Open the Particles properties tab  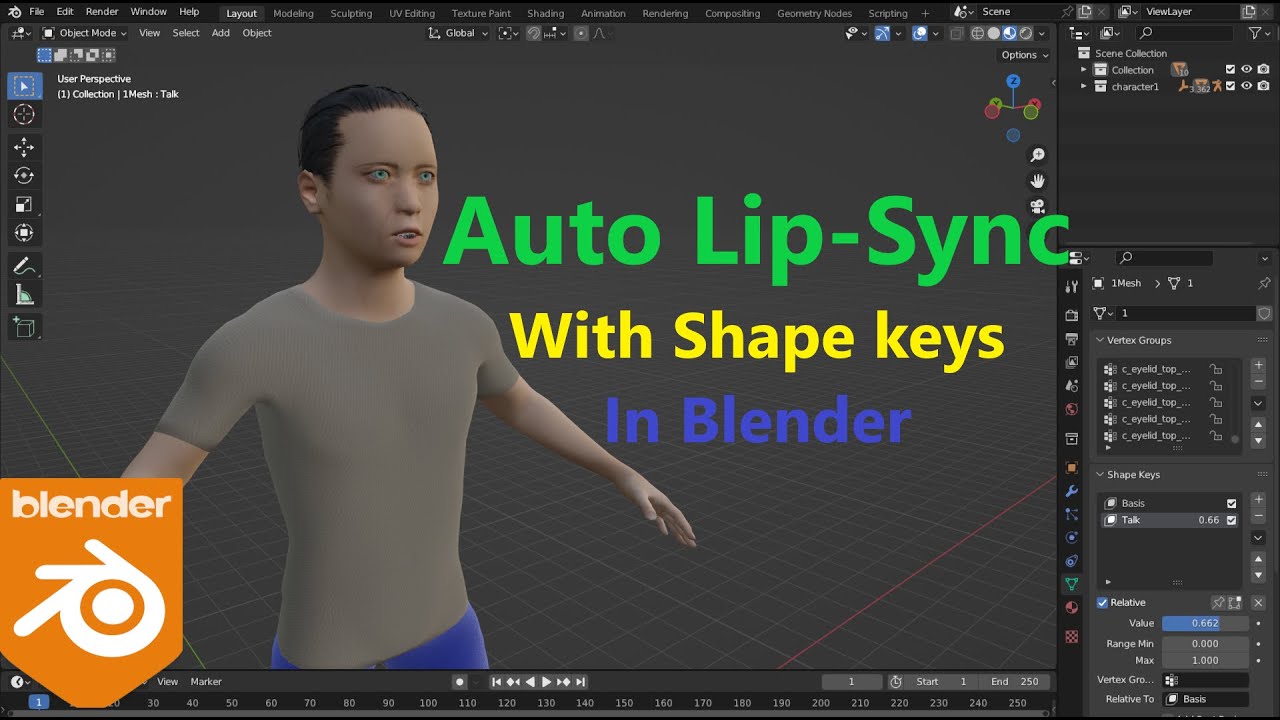point(1072,514)
